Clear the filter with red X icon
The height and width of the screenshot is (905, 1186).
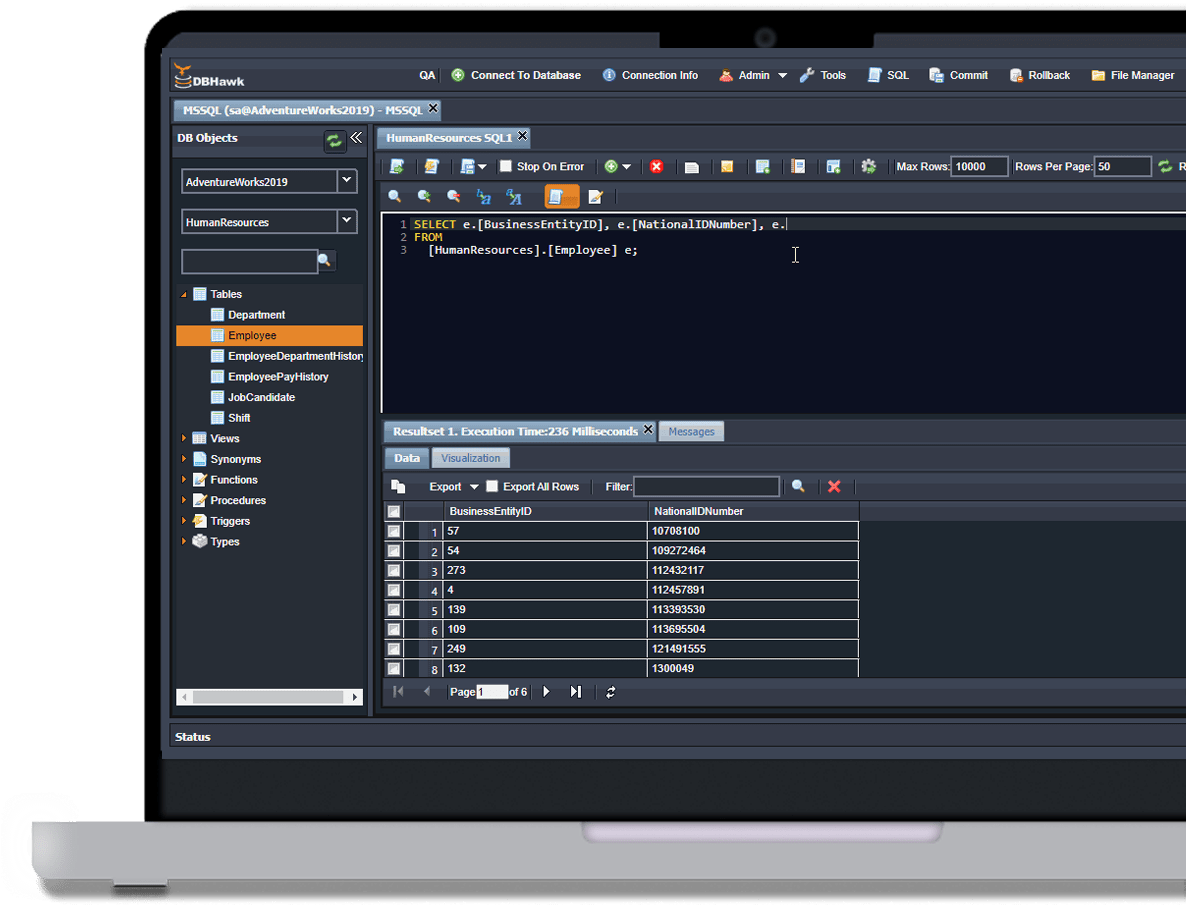point(834,487)
